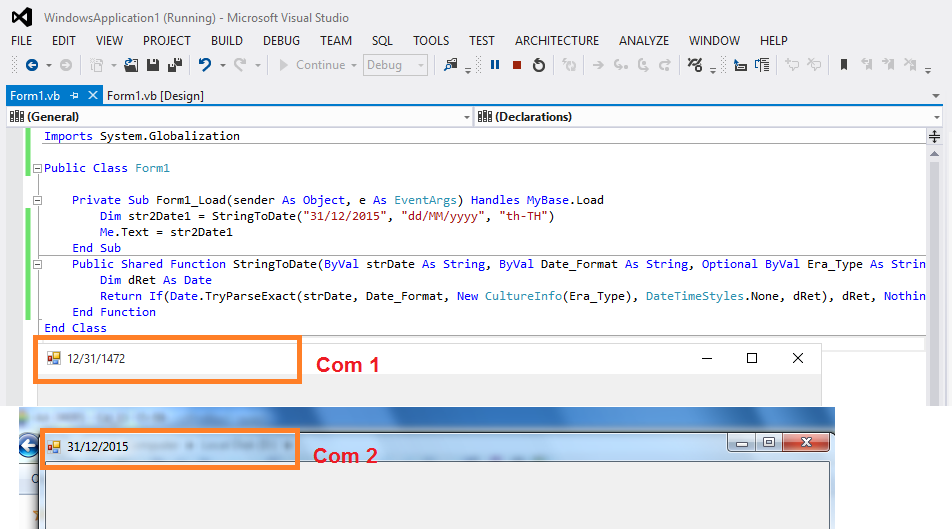Open the document tab list dropdown
952x529 pixels.
coord(936,96)
